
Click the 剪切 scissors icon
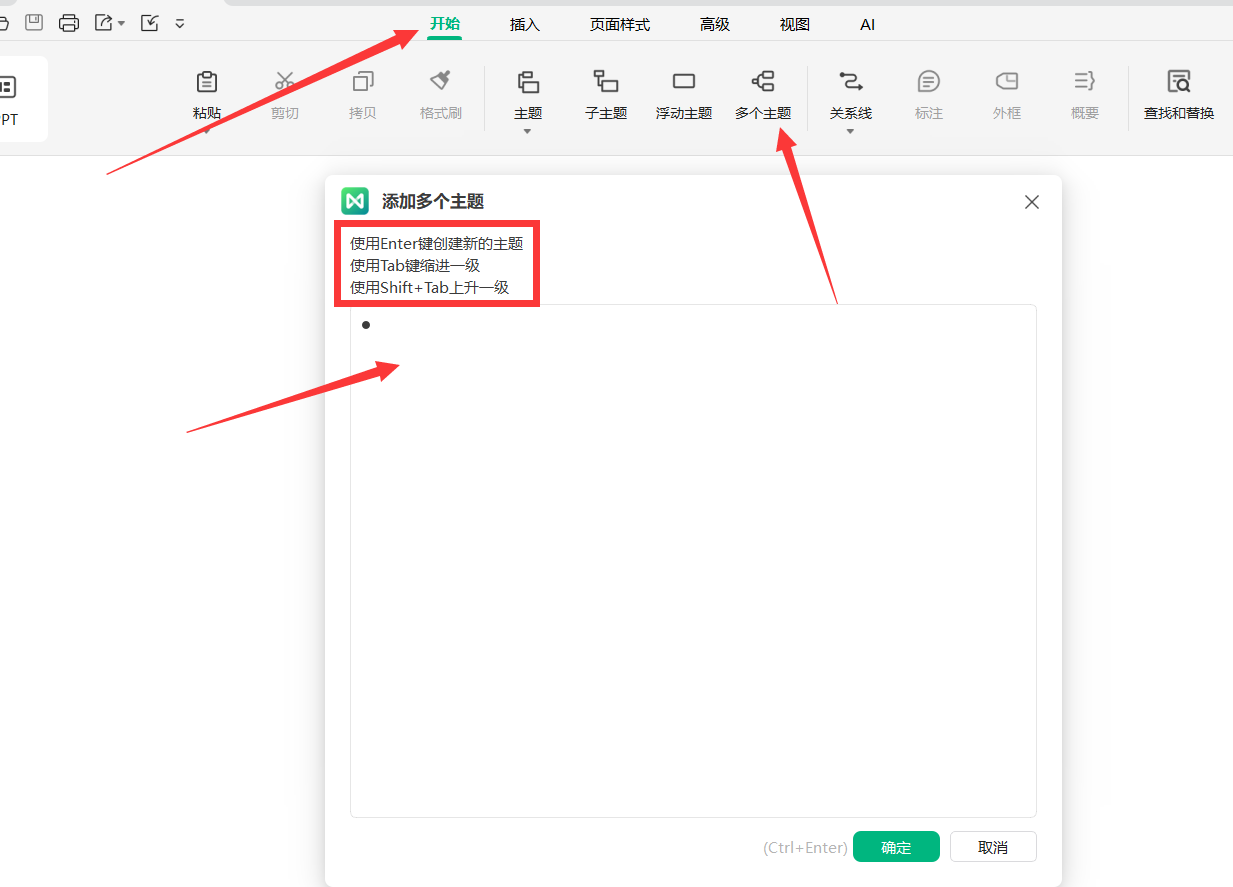(285, 82)
